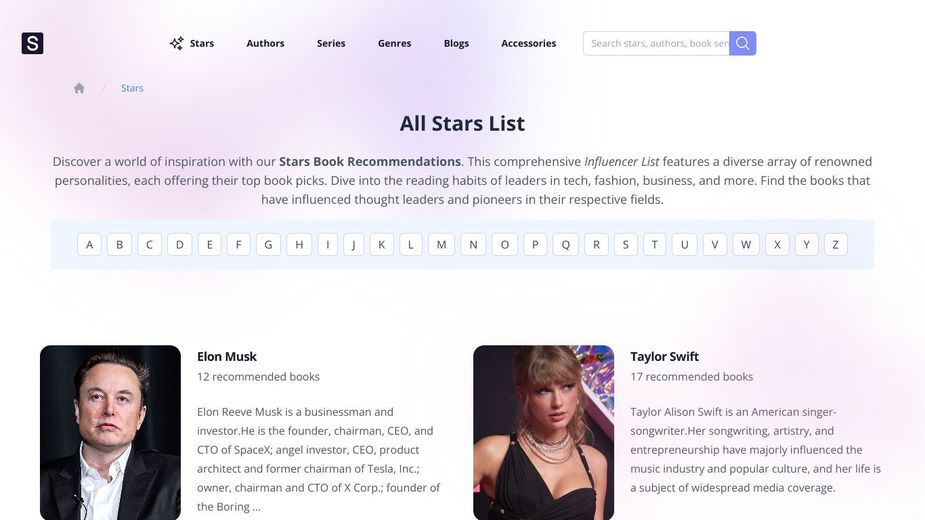Image resolution: width=925 pixels, height=520 pixels.
Task: Filter stars by letter A
Action: [89, 244]
